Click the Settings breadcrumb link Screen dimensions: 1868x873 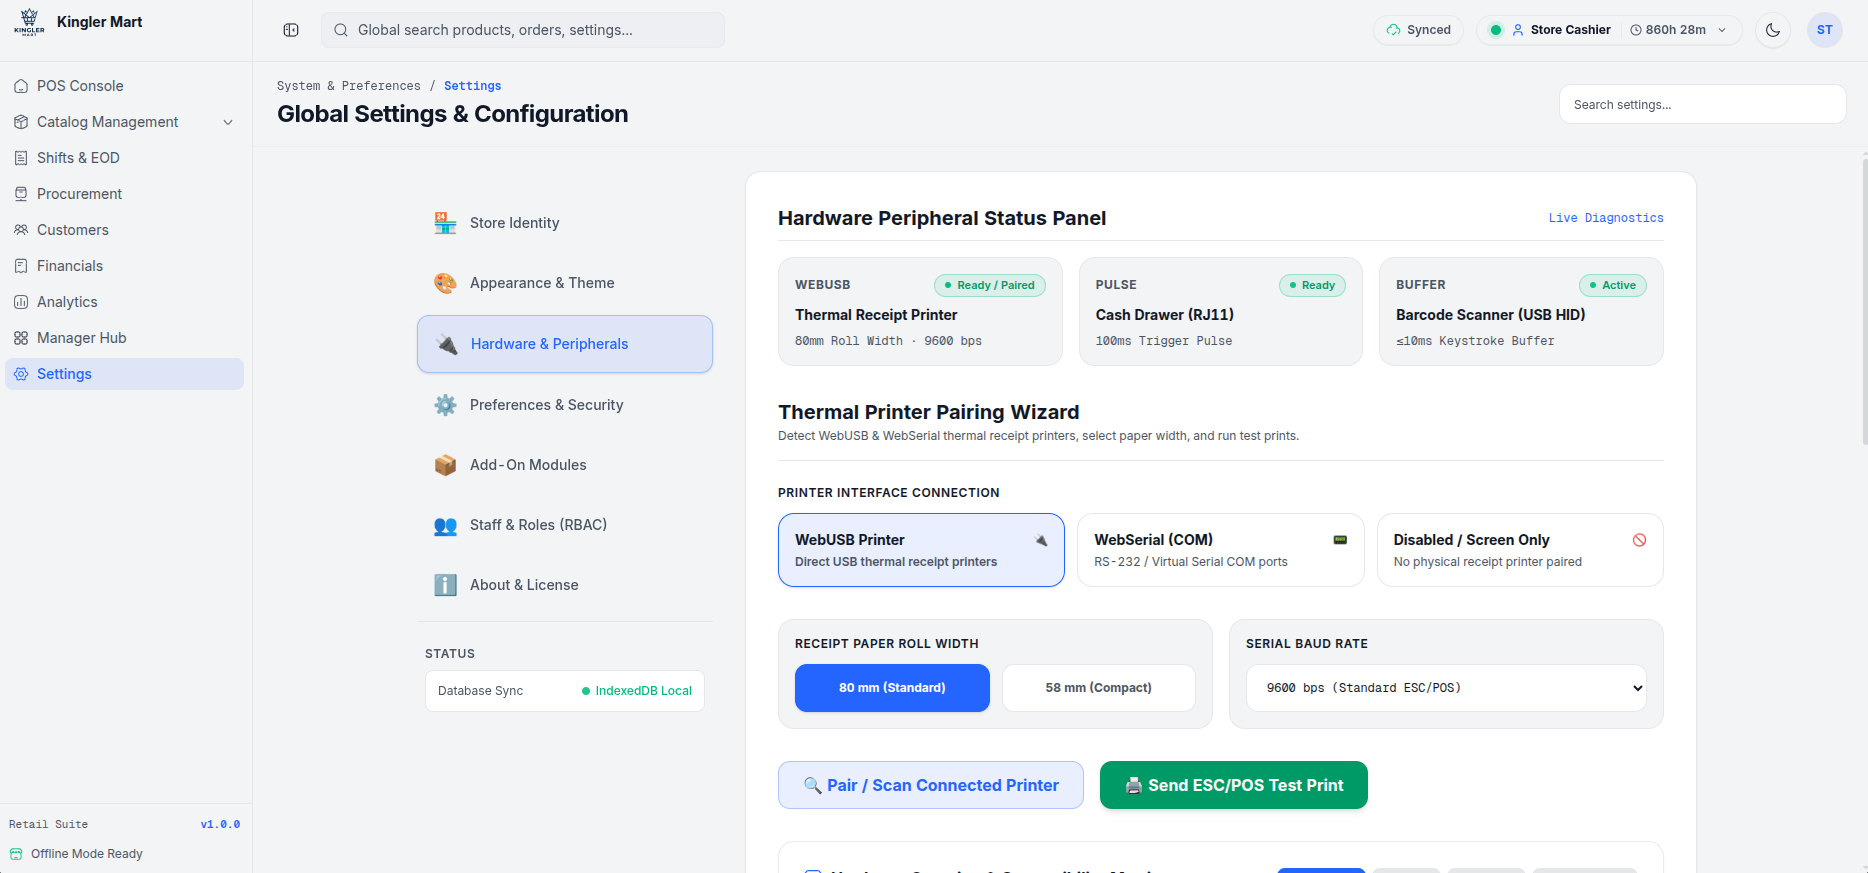click(473, 86)
